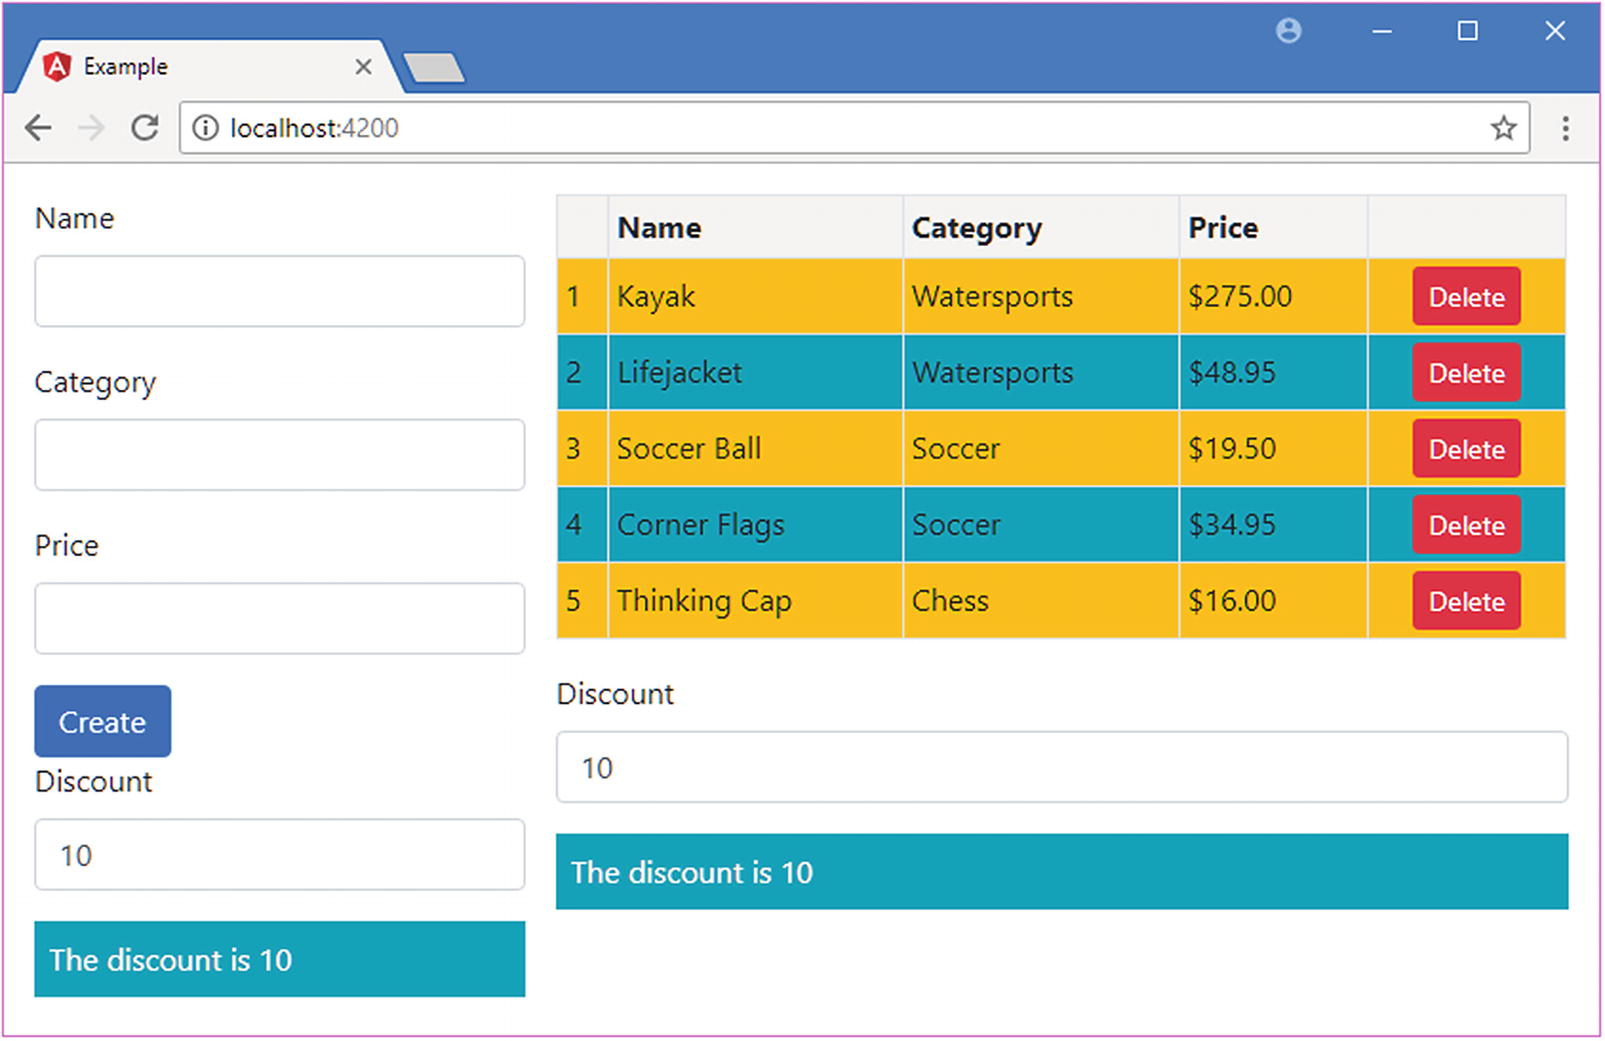Bookmark page with the star icon
1605x1041 pixels.
[1503, 128]
